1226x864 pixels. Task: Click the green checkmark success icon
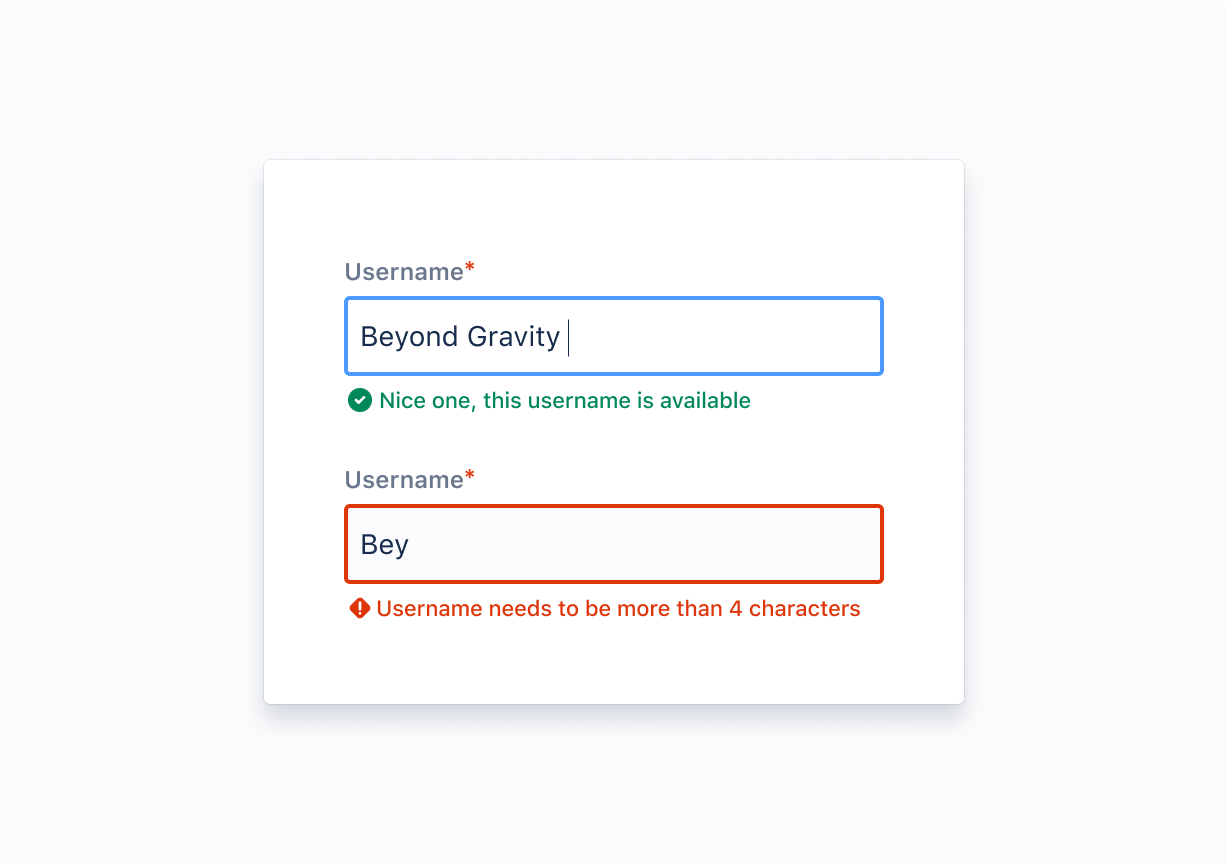359,401
